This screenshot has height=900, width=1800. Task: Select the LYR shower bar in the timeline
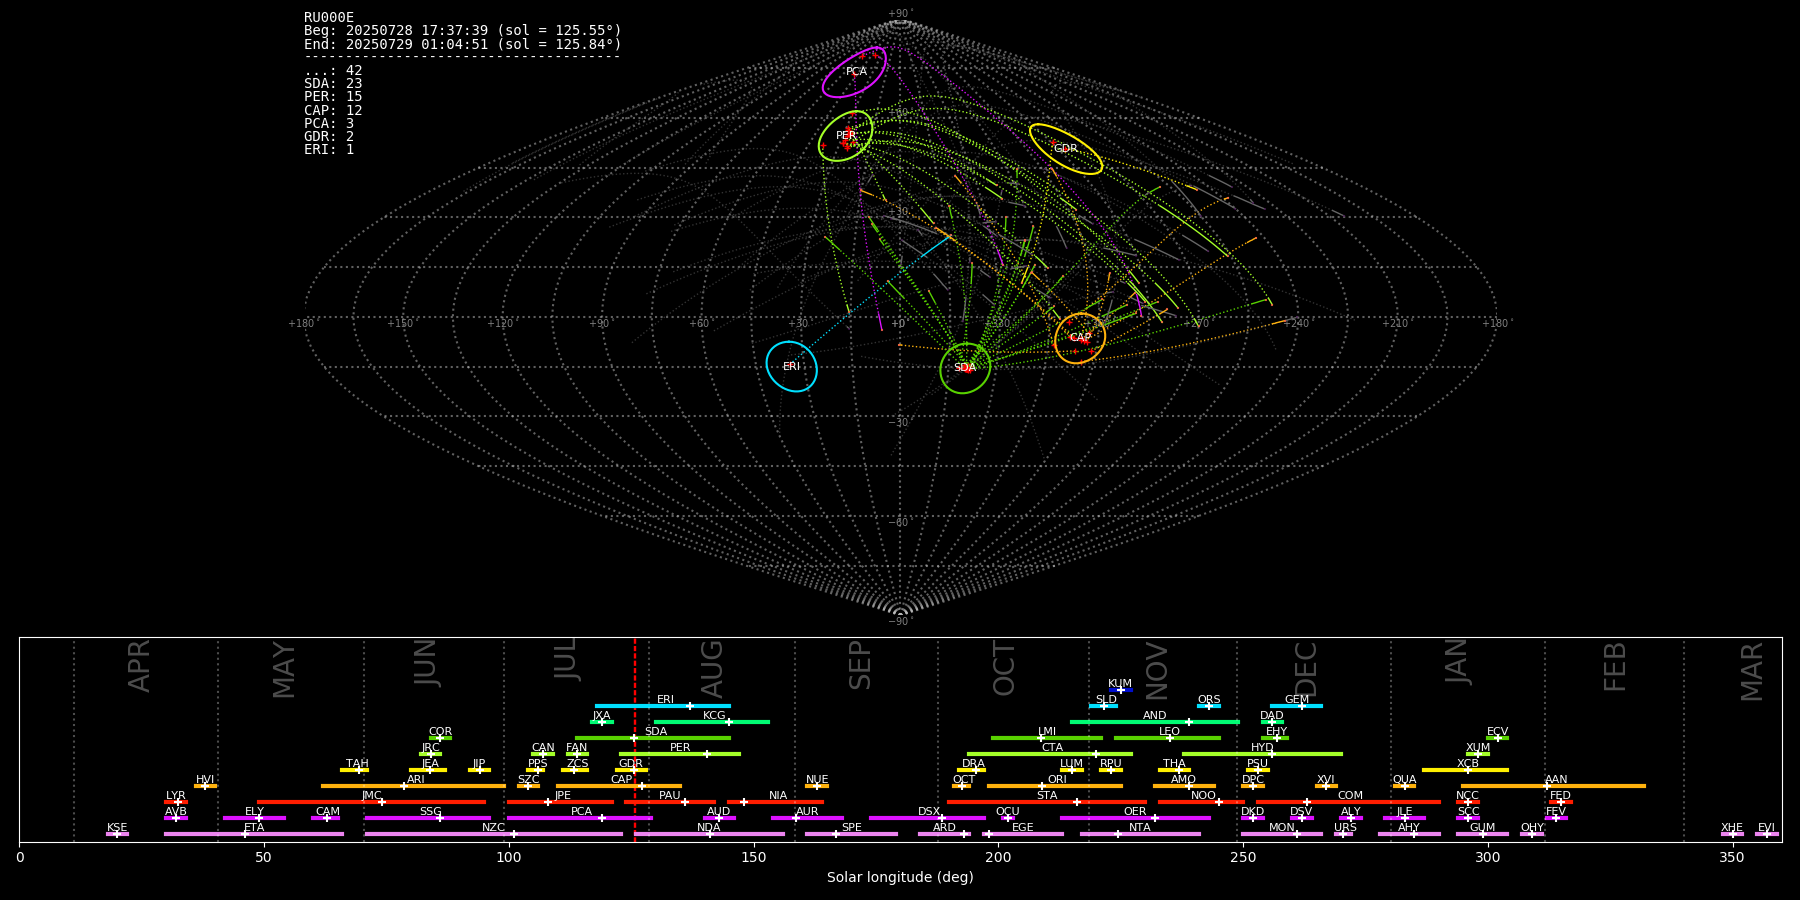tap(176, 802)
